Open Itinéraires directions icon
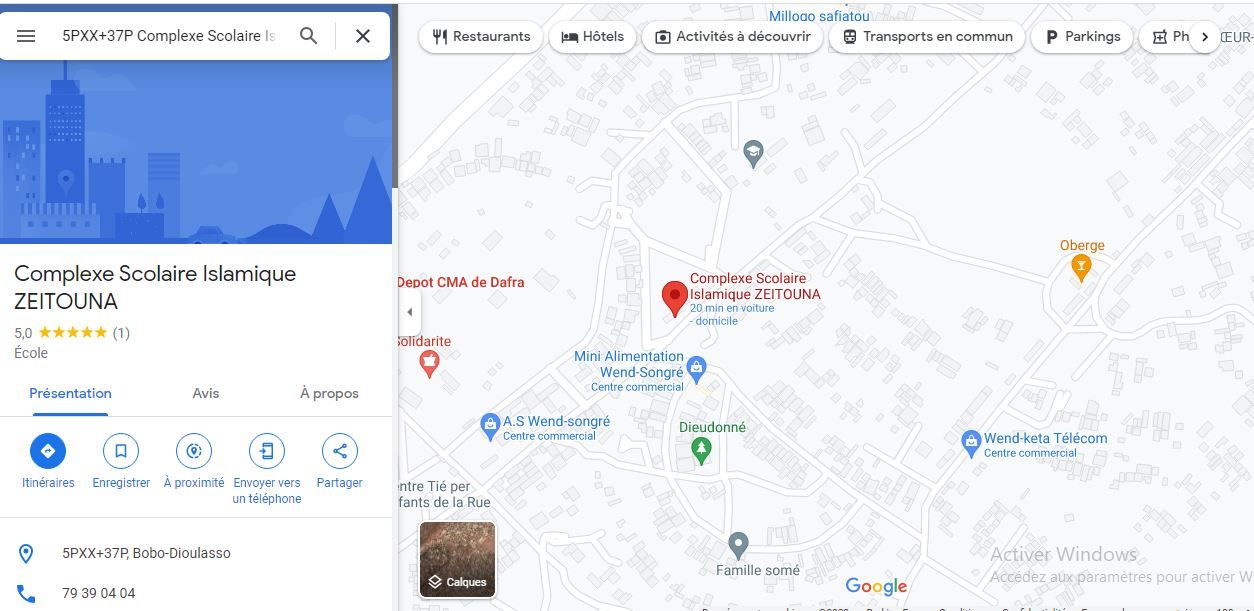1254x611 pixels. click(x=48, y=451)
